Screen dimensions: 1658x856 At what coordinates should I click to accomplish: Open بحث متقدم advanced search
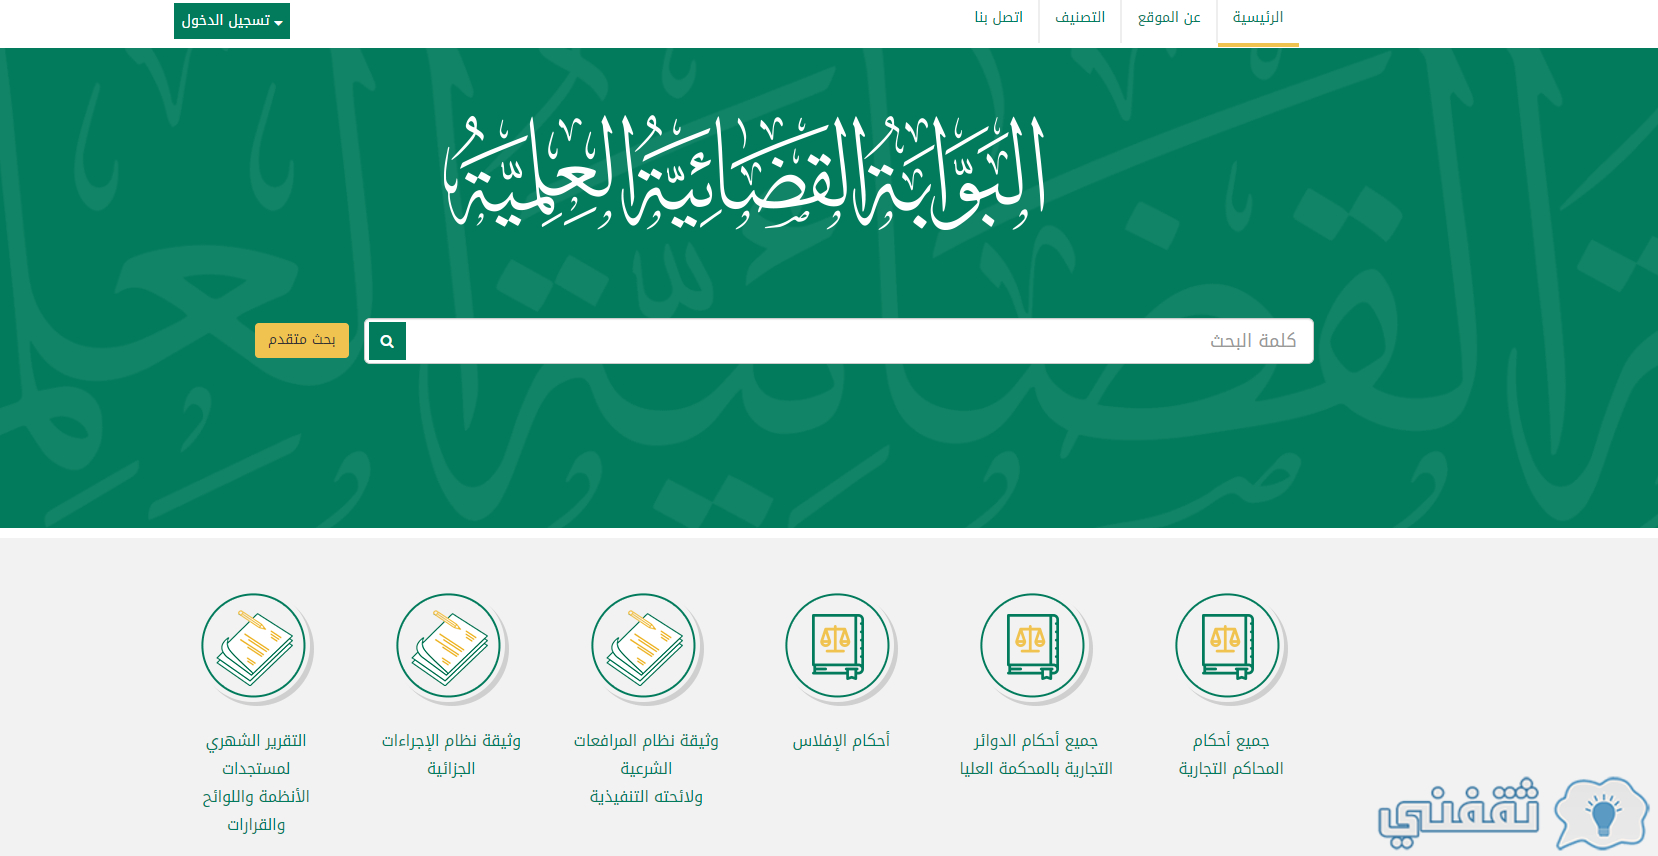tap(302, 340)
